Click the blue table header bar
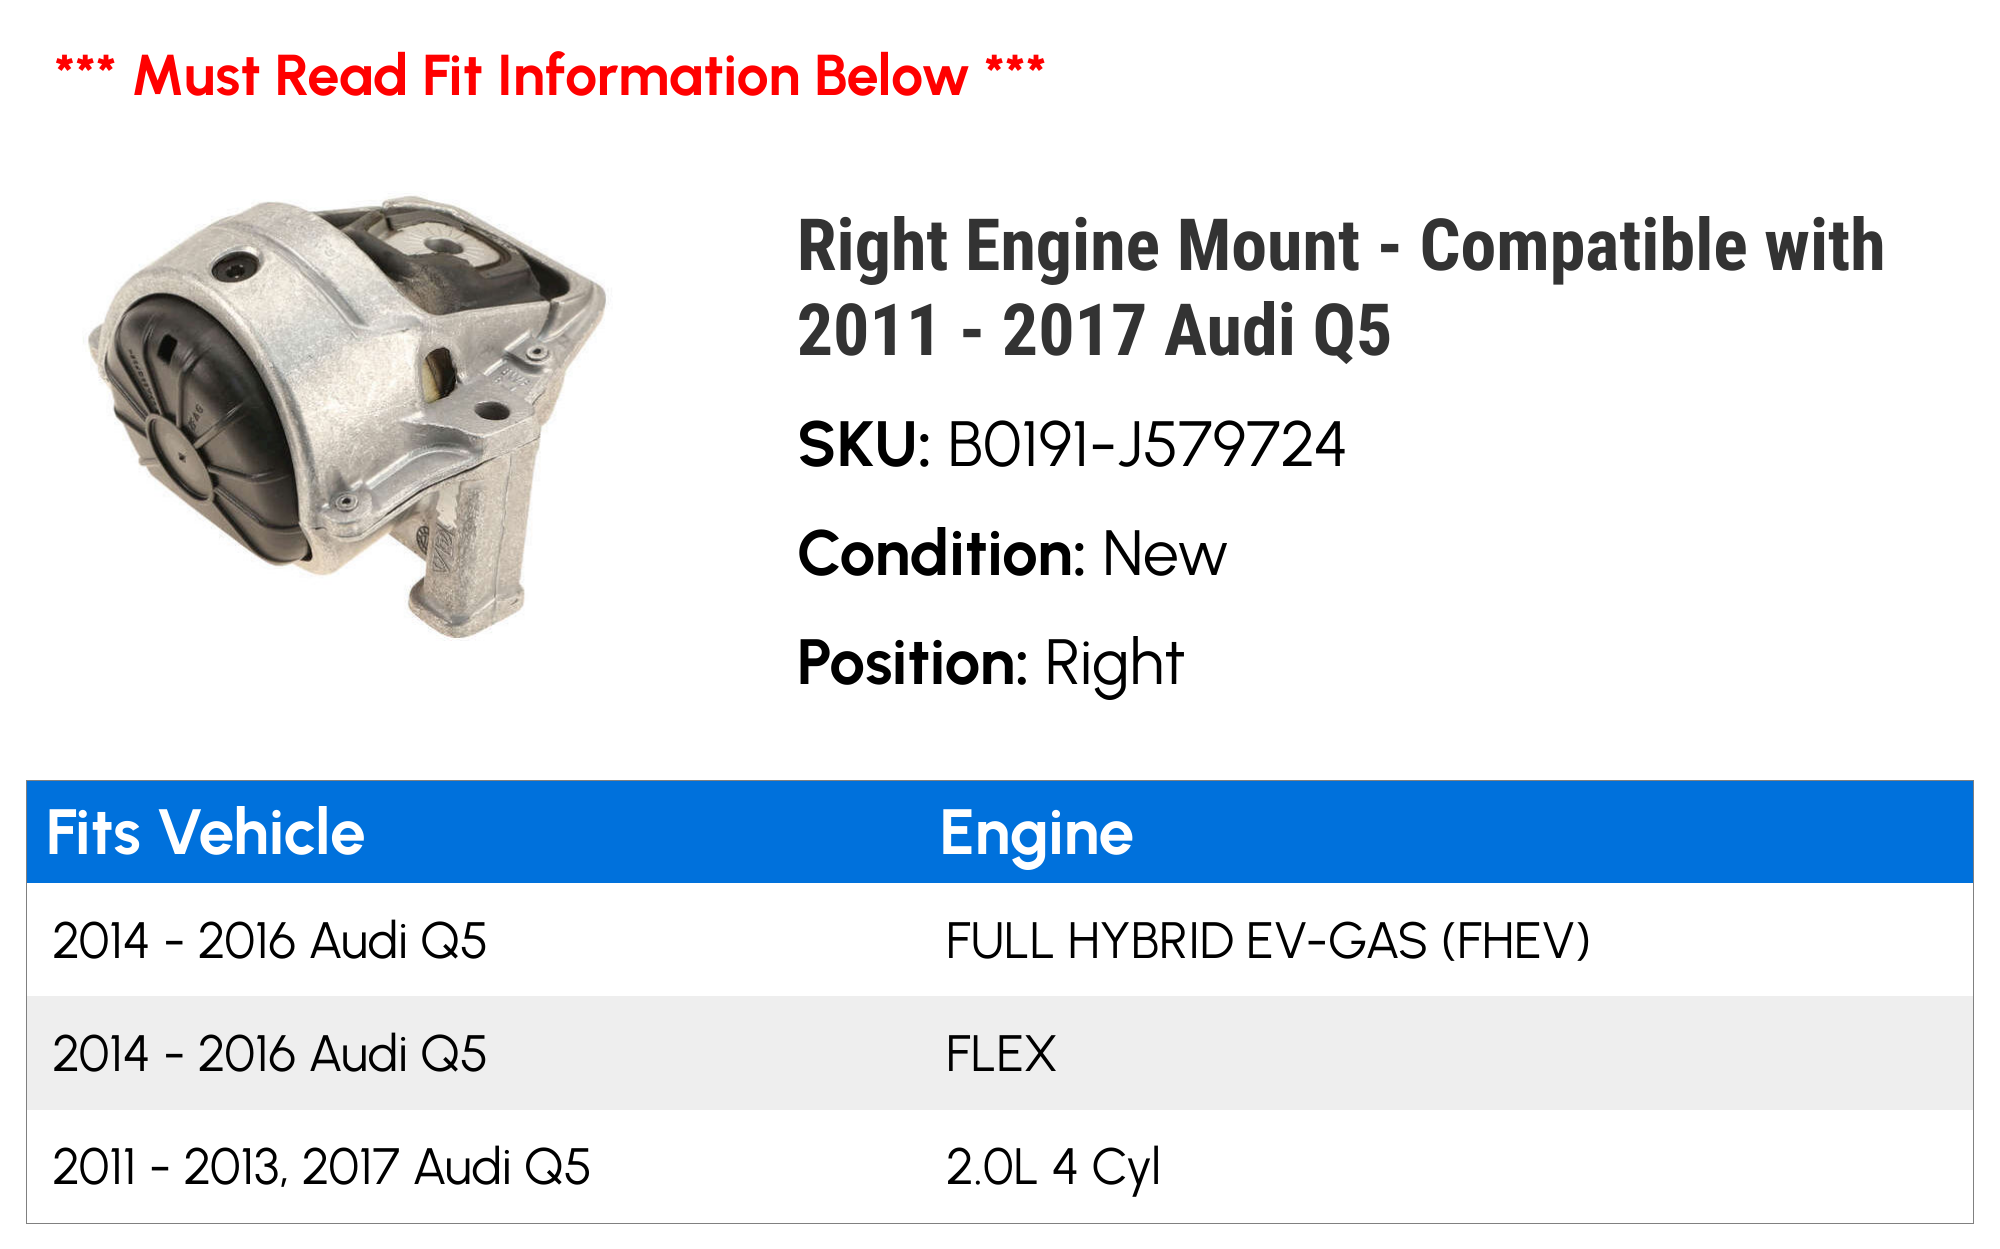Image resolution: width=2000 pixels, height=1249 pixels. pyautogui.click(x=1000, y=832)
